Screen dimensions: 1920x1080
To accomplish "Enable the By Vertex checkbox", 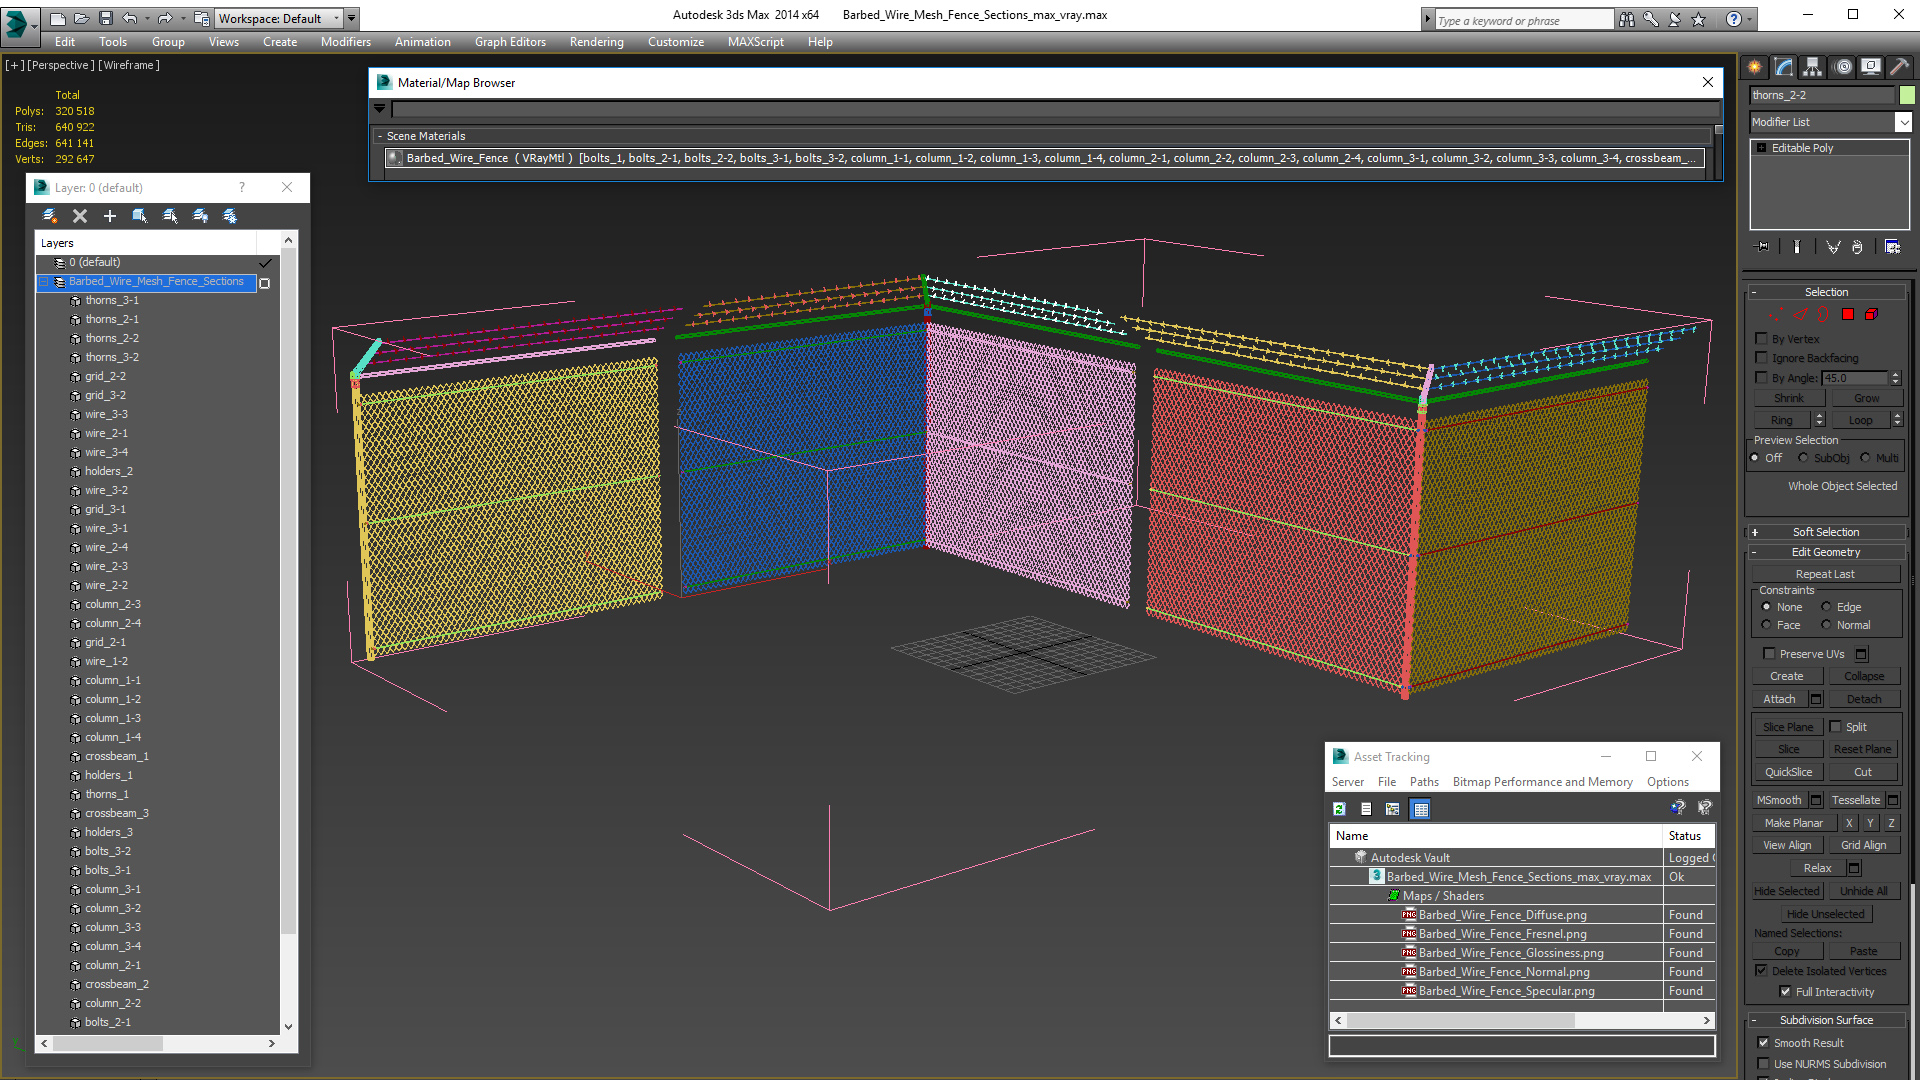I will pos(1762,339).
